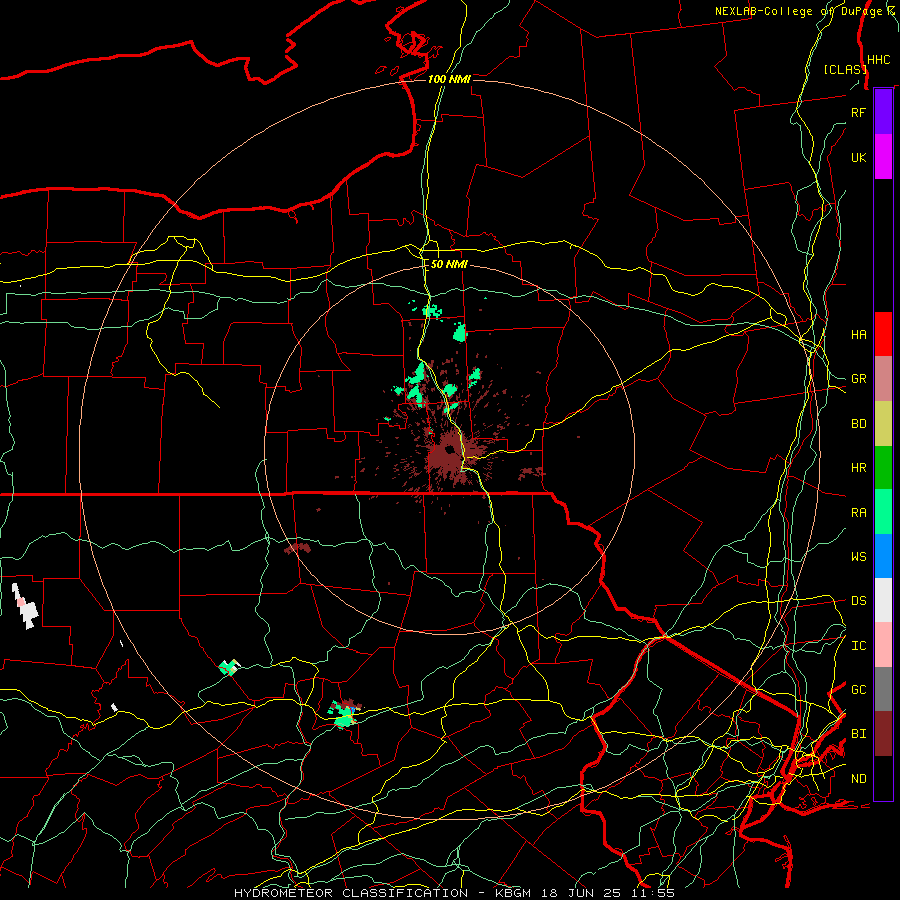The width and height of the screenshot is (900, 900).
Task: Pick the light green RA legend swatch
Action: 883,512
